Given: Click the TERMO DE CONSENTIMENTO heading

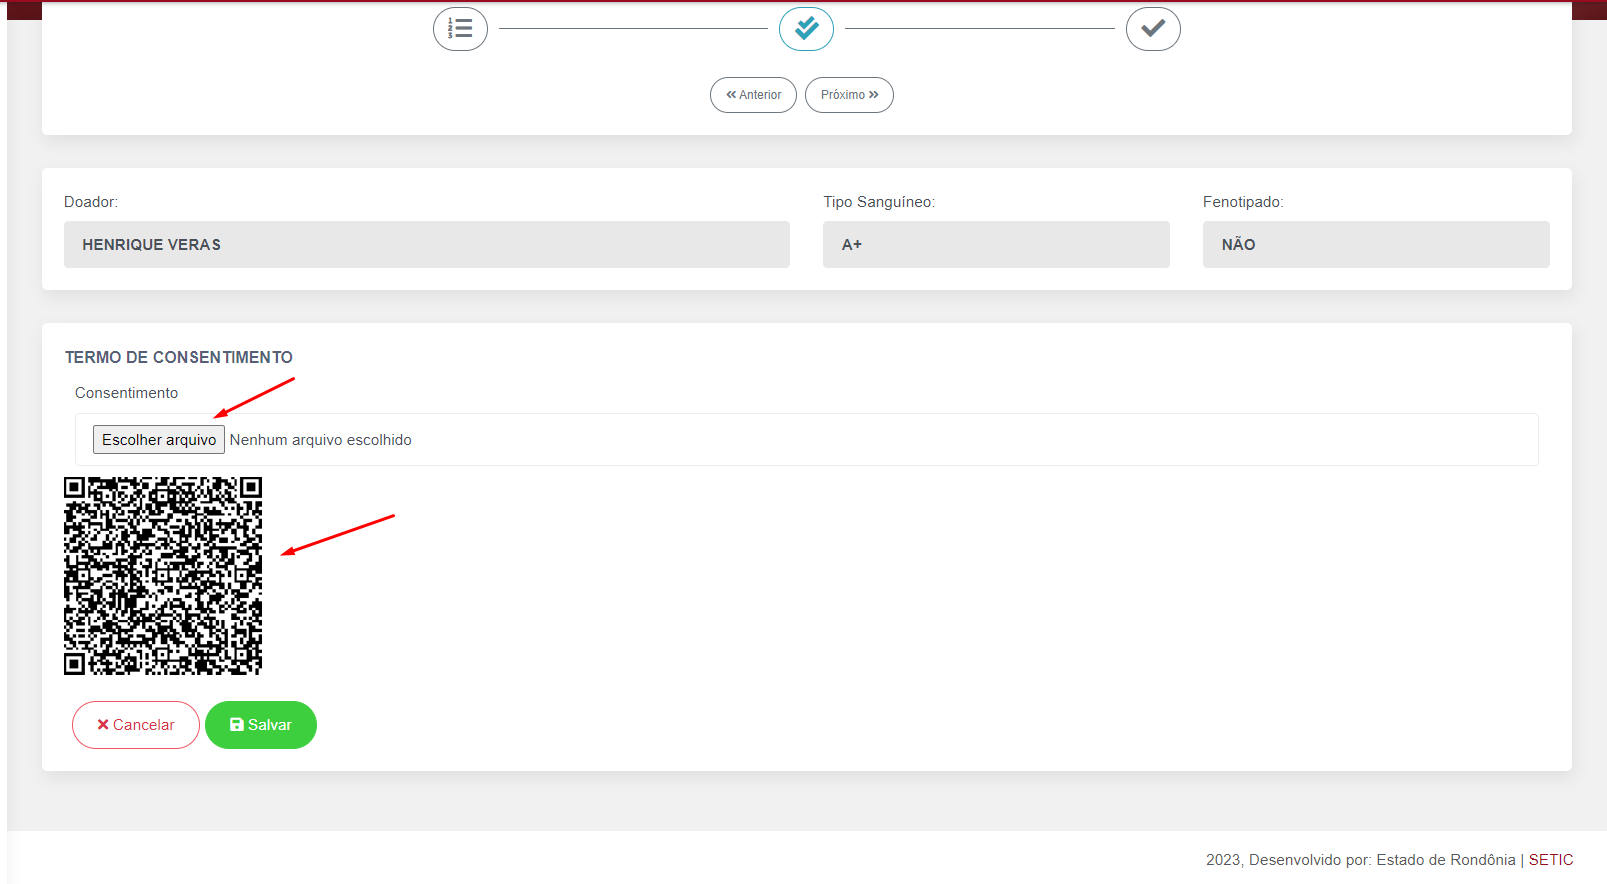Looking at the screenshot, I should [179, 357].
